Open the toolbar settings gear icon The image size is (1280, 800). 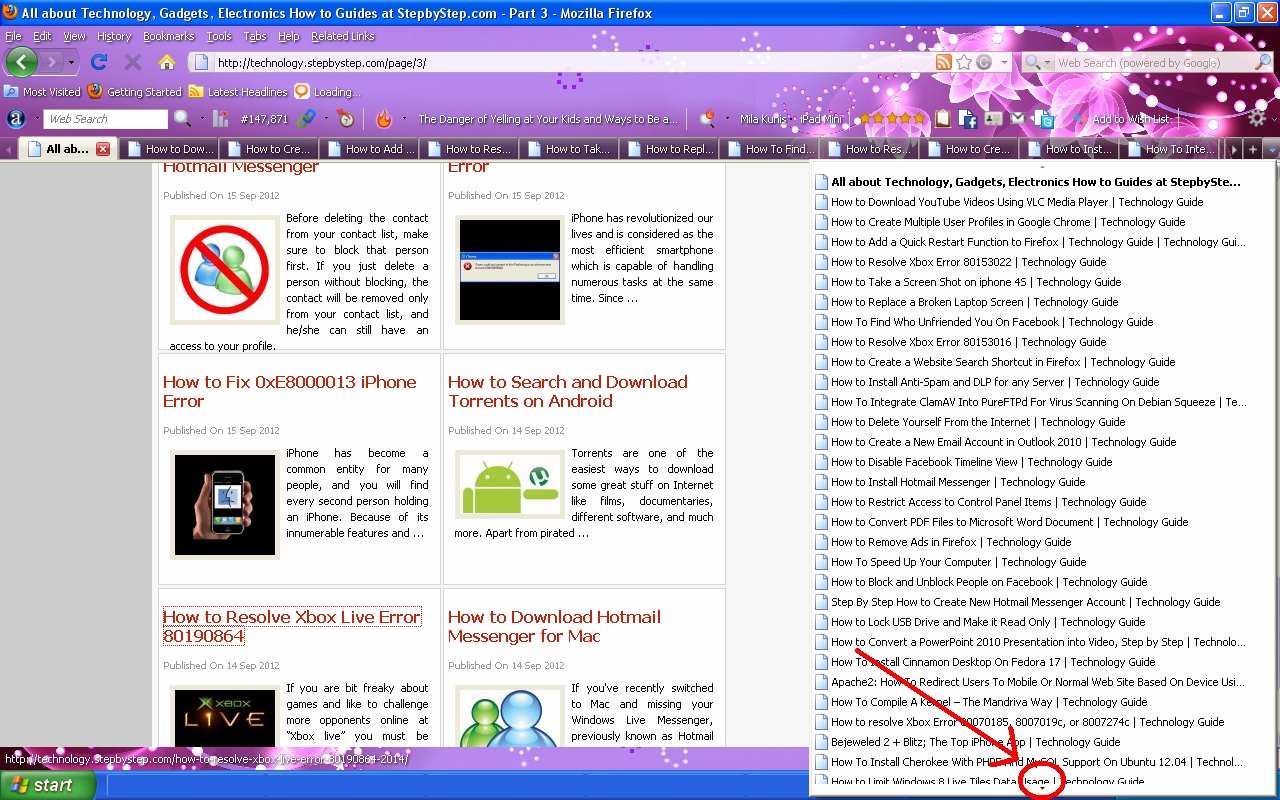coord(1257,118)
